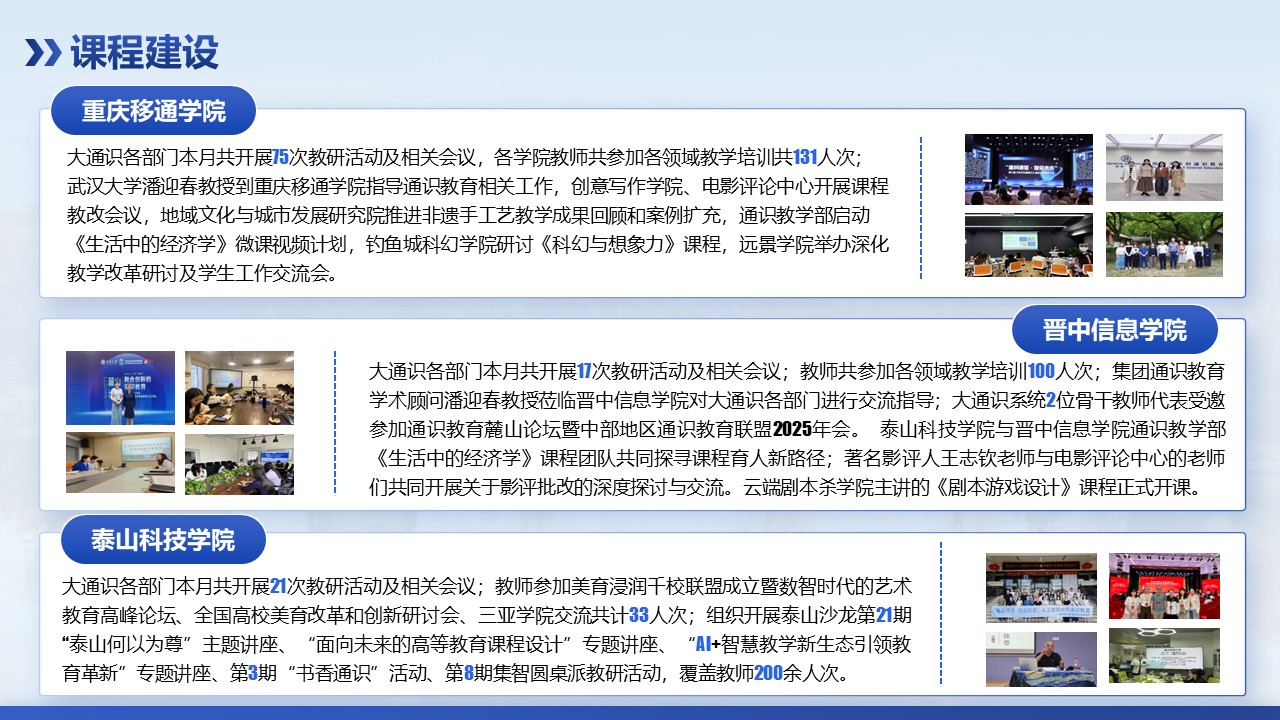This screenshot has height=720, width=1280.
Task: Open the blue-lit stage auditorium photo
Action: 1028,169
